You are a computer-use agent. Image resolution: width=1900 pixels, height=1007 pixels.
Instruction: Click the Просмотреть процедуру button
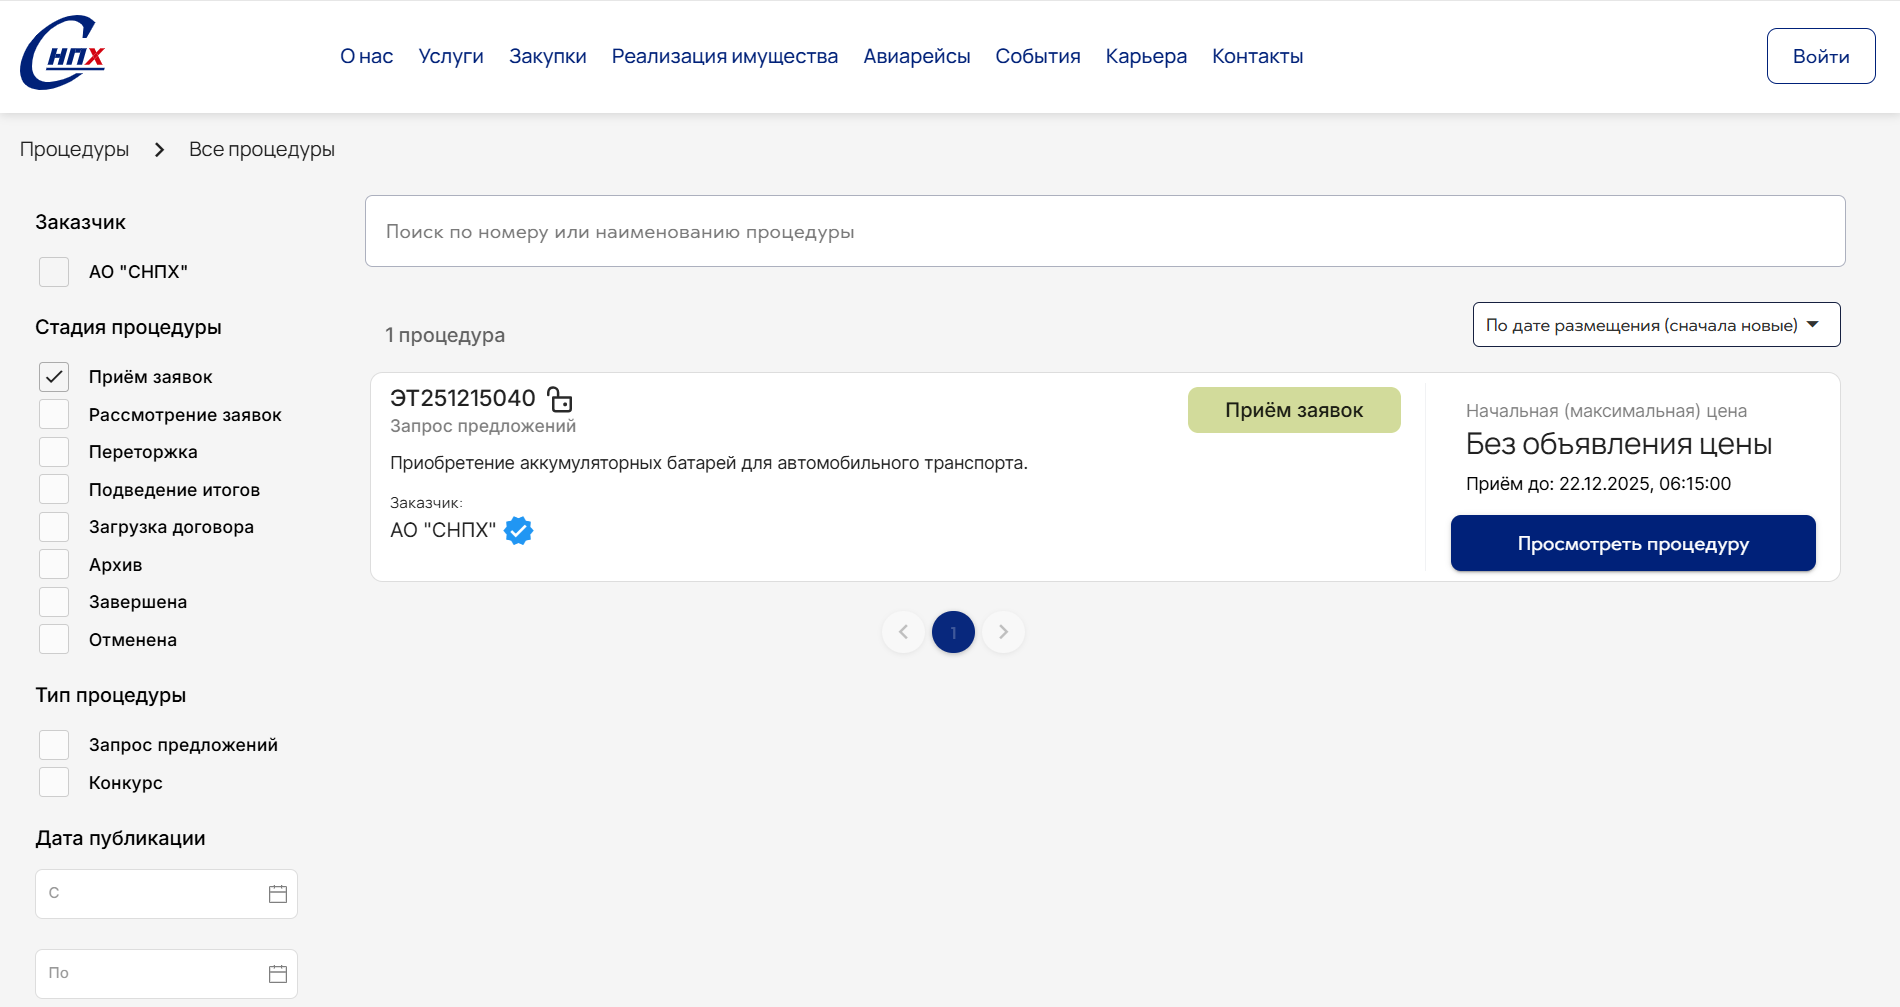coord(1633,543)
